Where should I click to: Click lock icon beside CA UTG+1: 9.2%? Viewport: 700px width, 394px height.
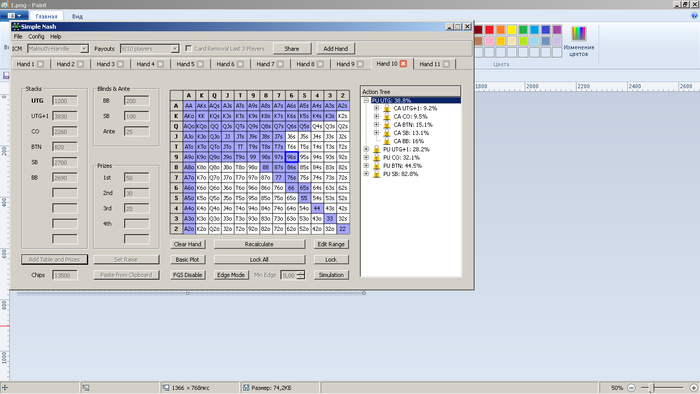pyautogui.click(x=387, y=108)
